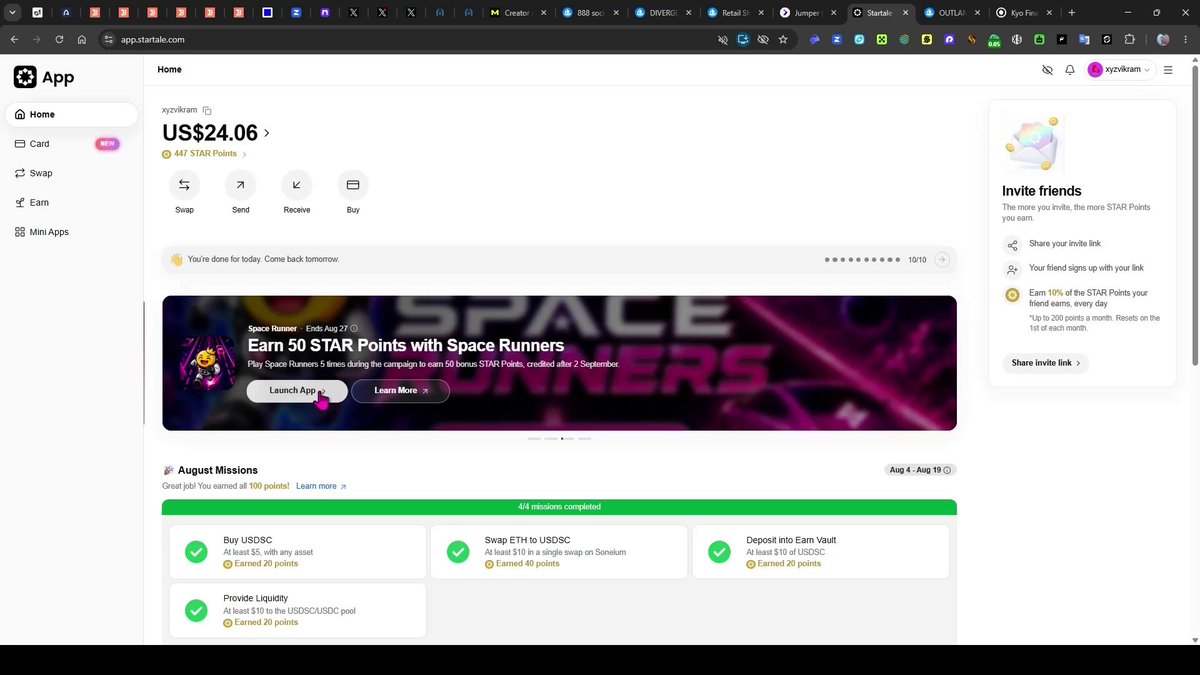Expand the US$24.06 balance details

coord(267,133)
